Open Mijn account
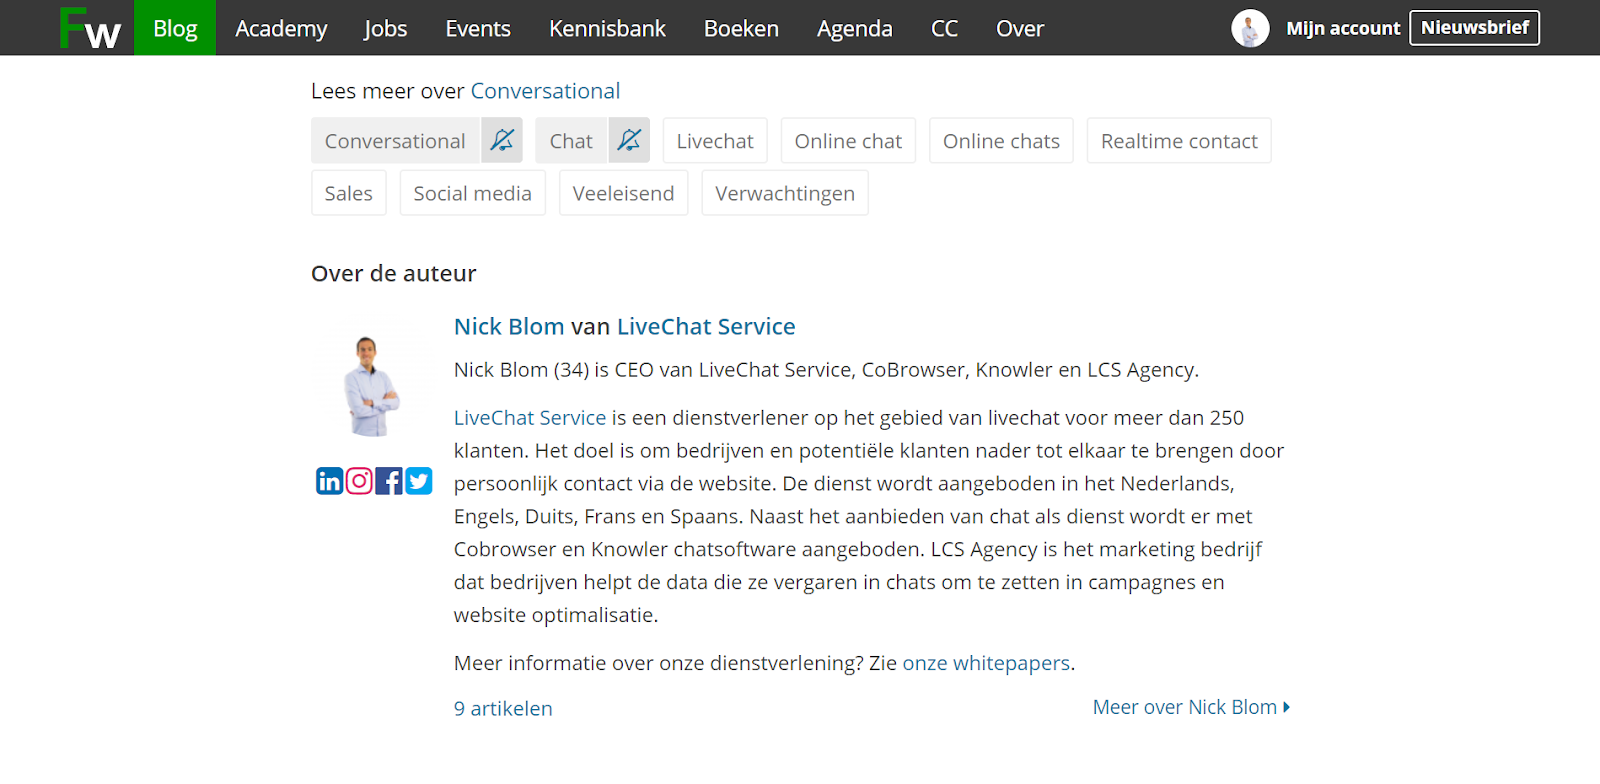The width and height of the screenshot is (1600, 784). (x=1343, y=28)
